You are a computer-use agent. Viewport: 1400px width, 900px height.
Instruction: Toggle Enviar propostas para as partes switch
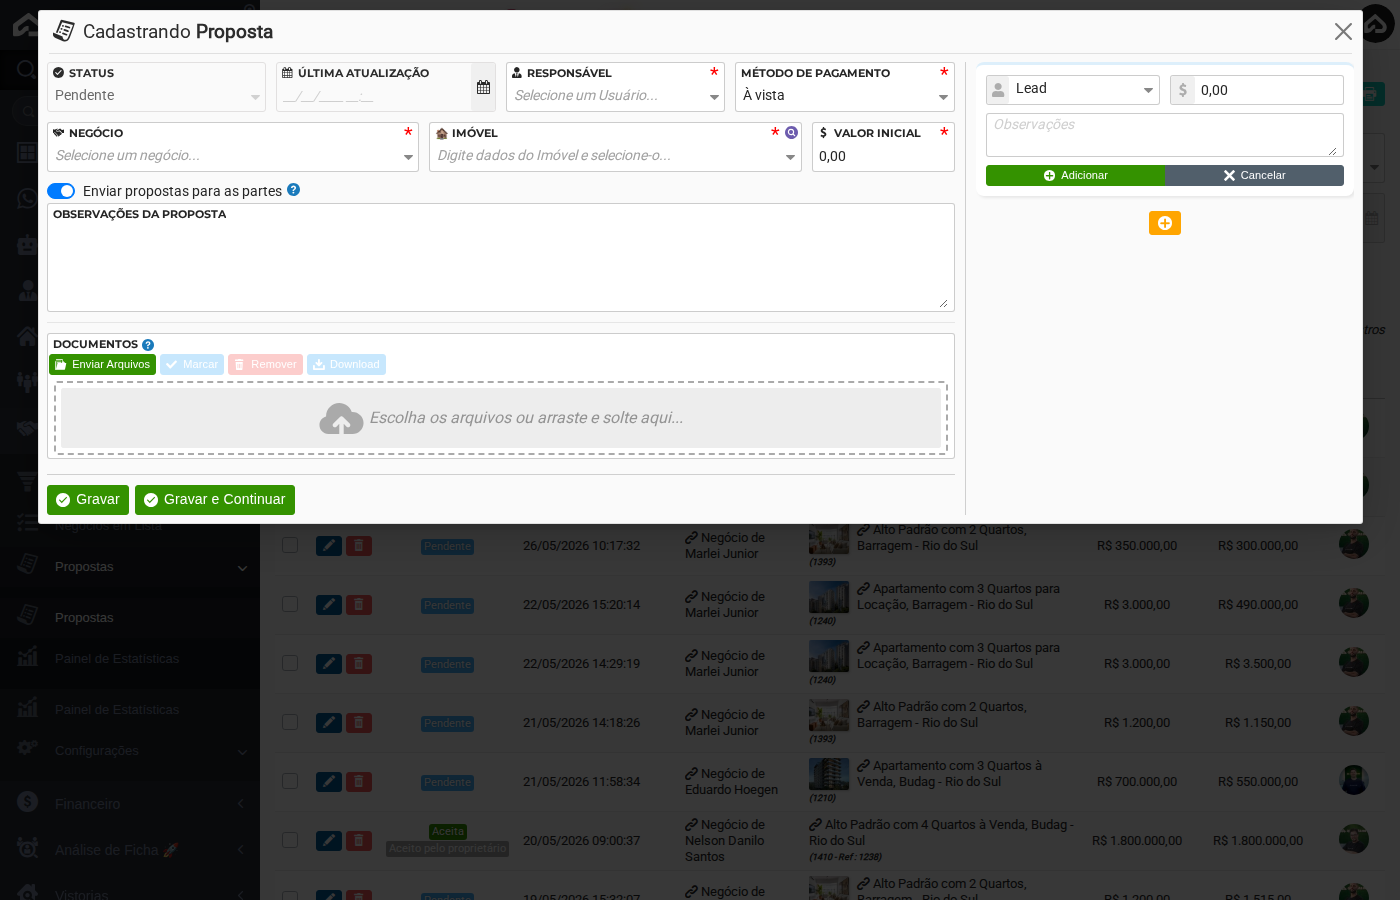(61, 191)
